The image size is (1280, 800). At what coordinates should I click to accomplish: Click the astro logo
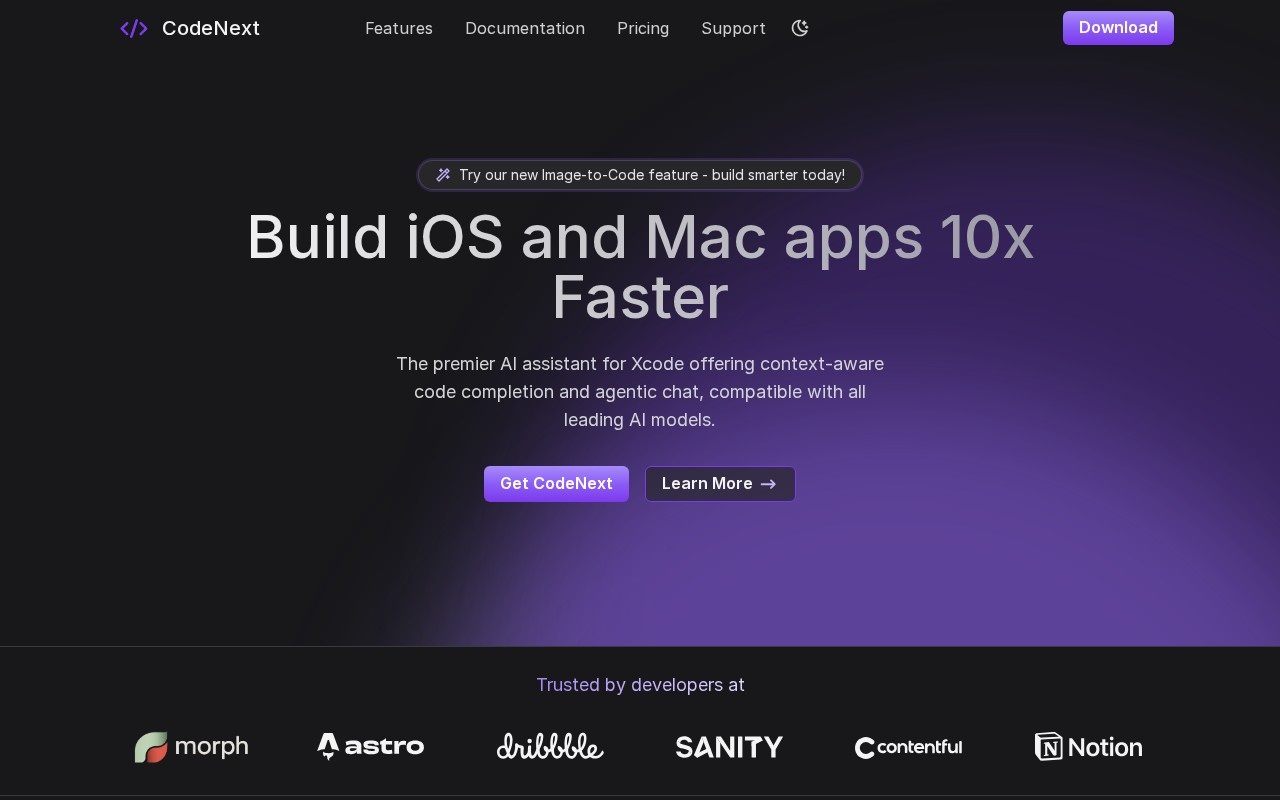(x=371, y=747)
